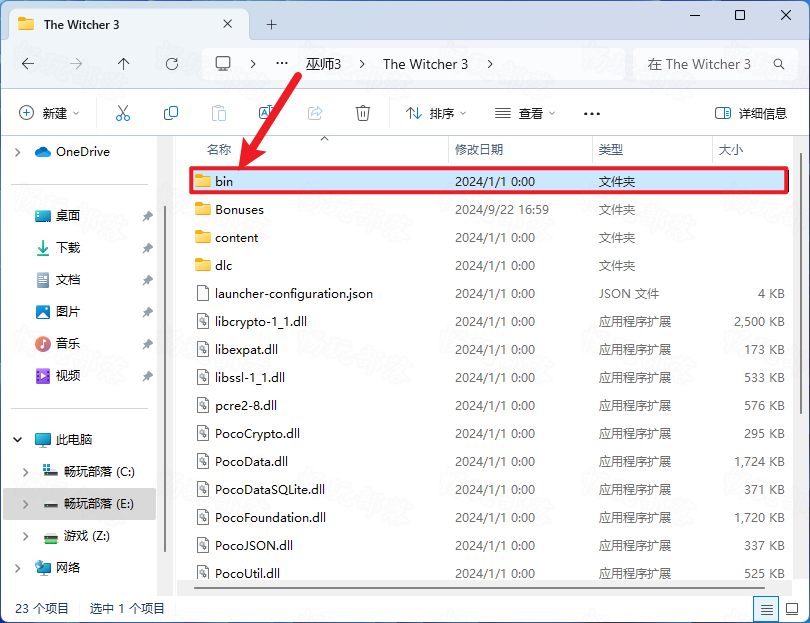This screenshot has height=623, width=810.
Task: Open 图片 from quick access
Action: pyautogui.click(x=58, y=312)
